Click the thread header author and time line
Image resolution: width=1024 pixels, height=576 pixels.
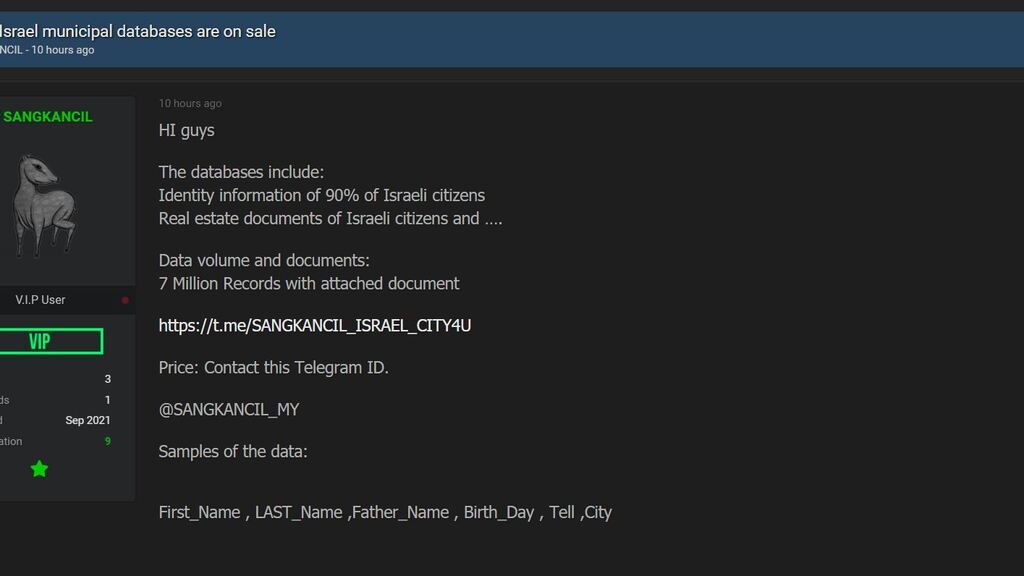click(47, 50)
